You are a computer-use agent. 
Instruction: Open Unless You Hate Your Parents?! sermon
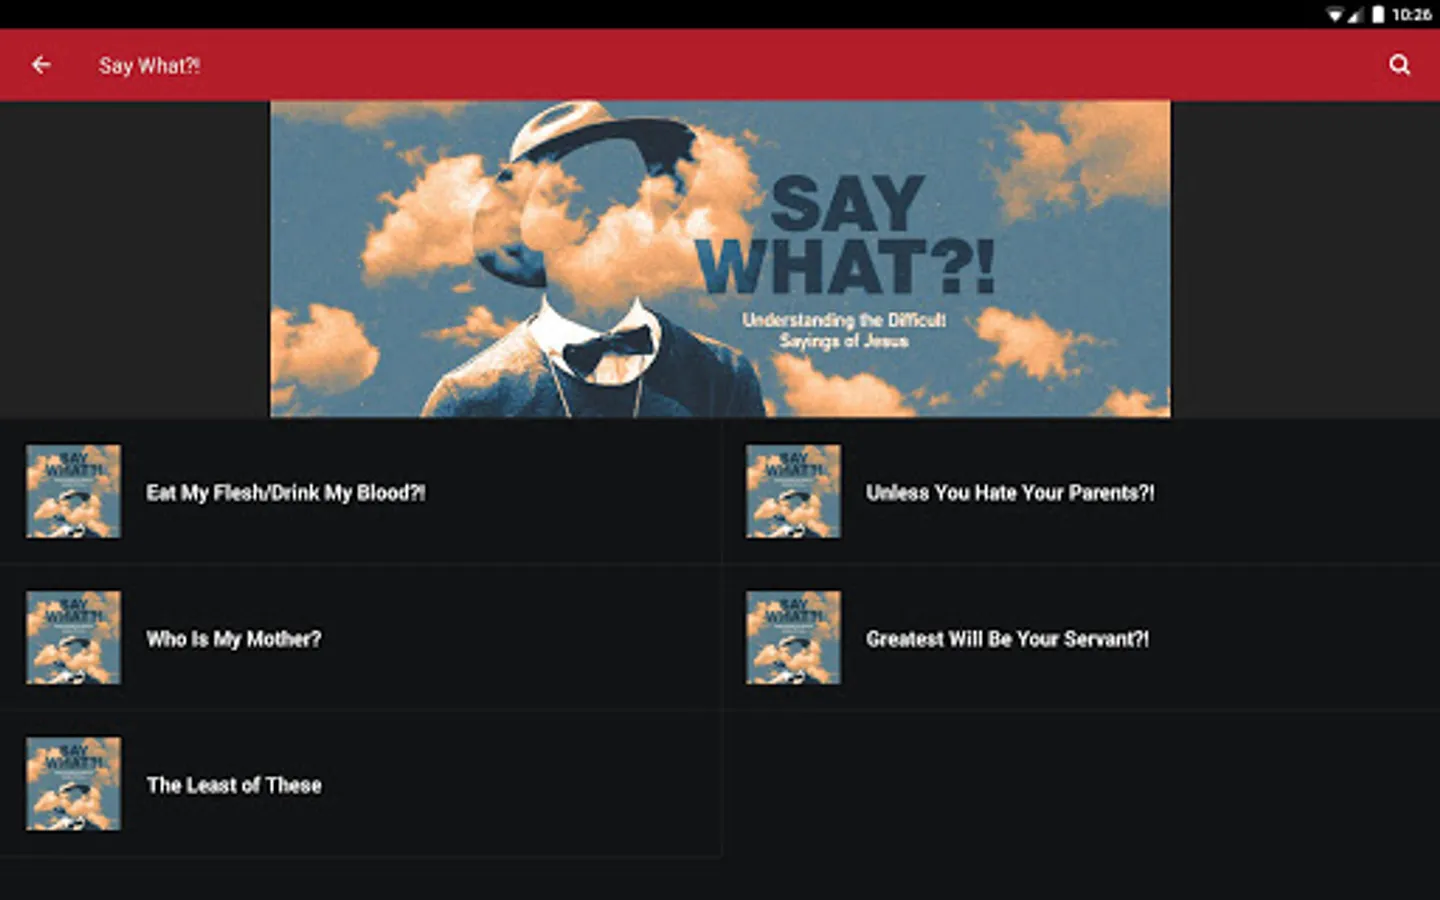(x=1080, y=492)
